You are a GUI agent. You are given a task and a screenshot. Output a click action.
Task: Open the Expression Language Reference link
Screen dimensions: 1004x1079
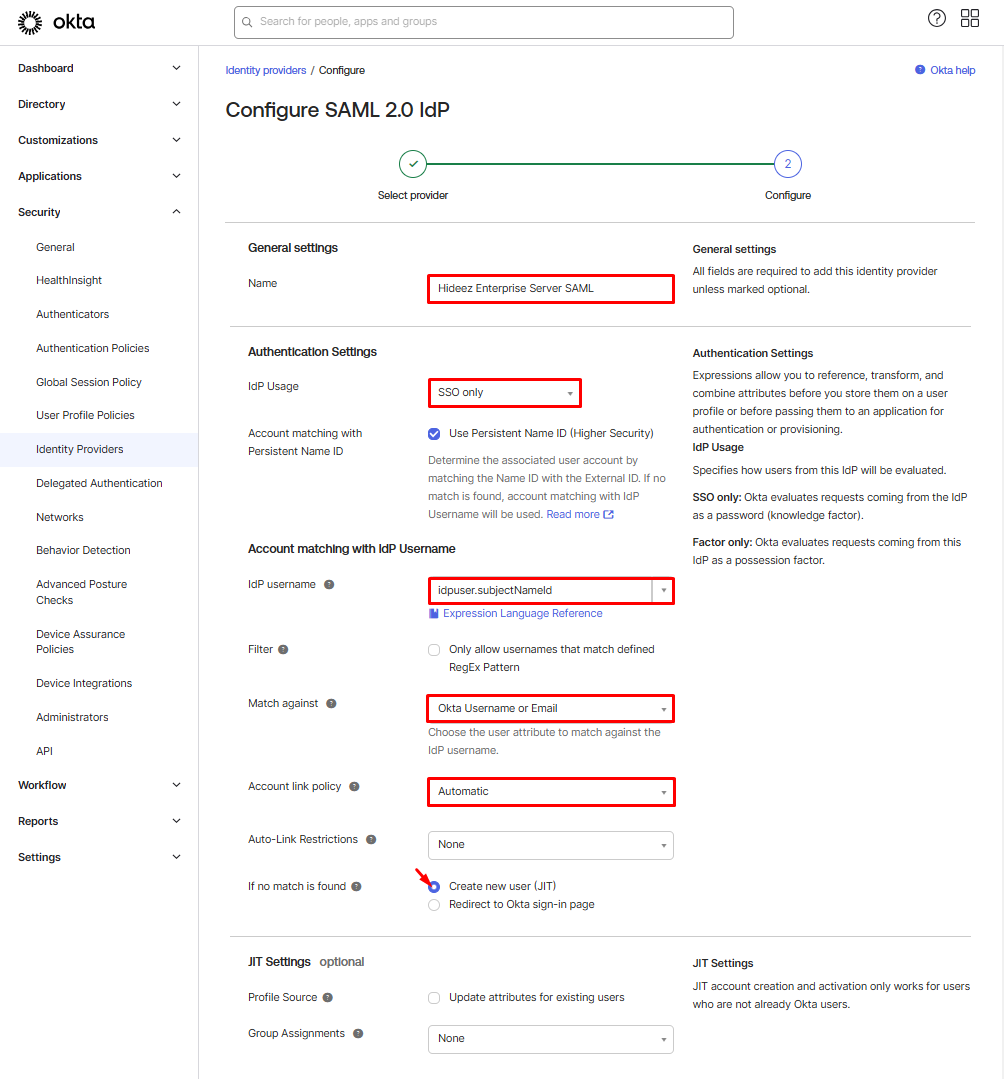click(522, 613)
